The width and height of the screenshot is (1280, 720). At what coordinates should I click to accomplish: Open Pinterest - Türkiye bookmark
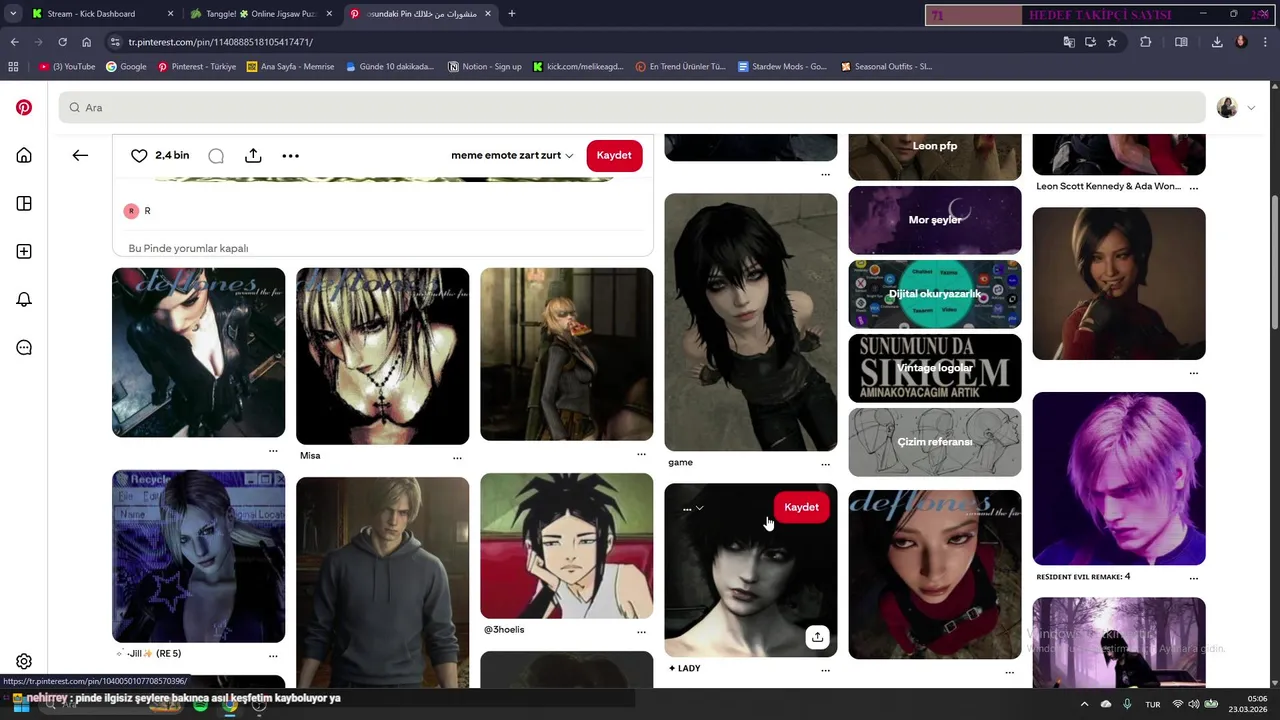pos(197,67)
